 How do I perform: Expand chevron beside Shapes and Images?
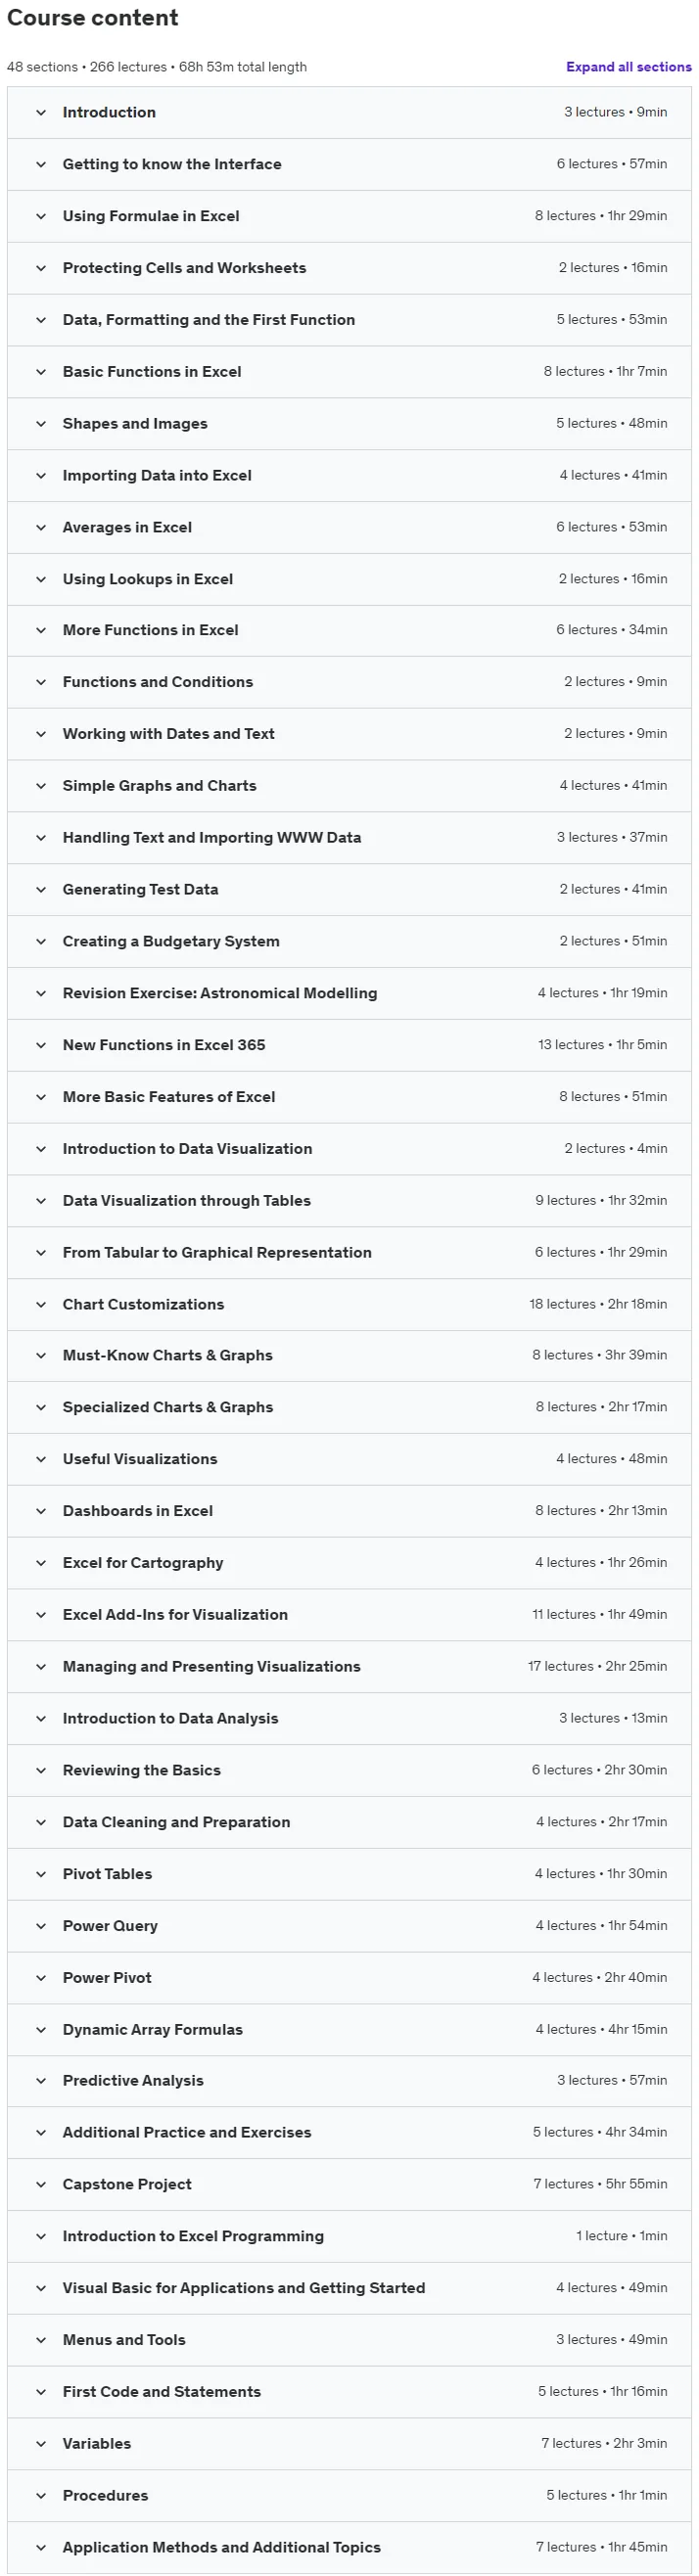[41, 424]
